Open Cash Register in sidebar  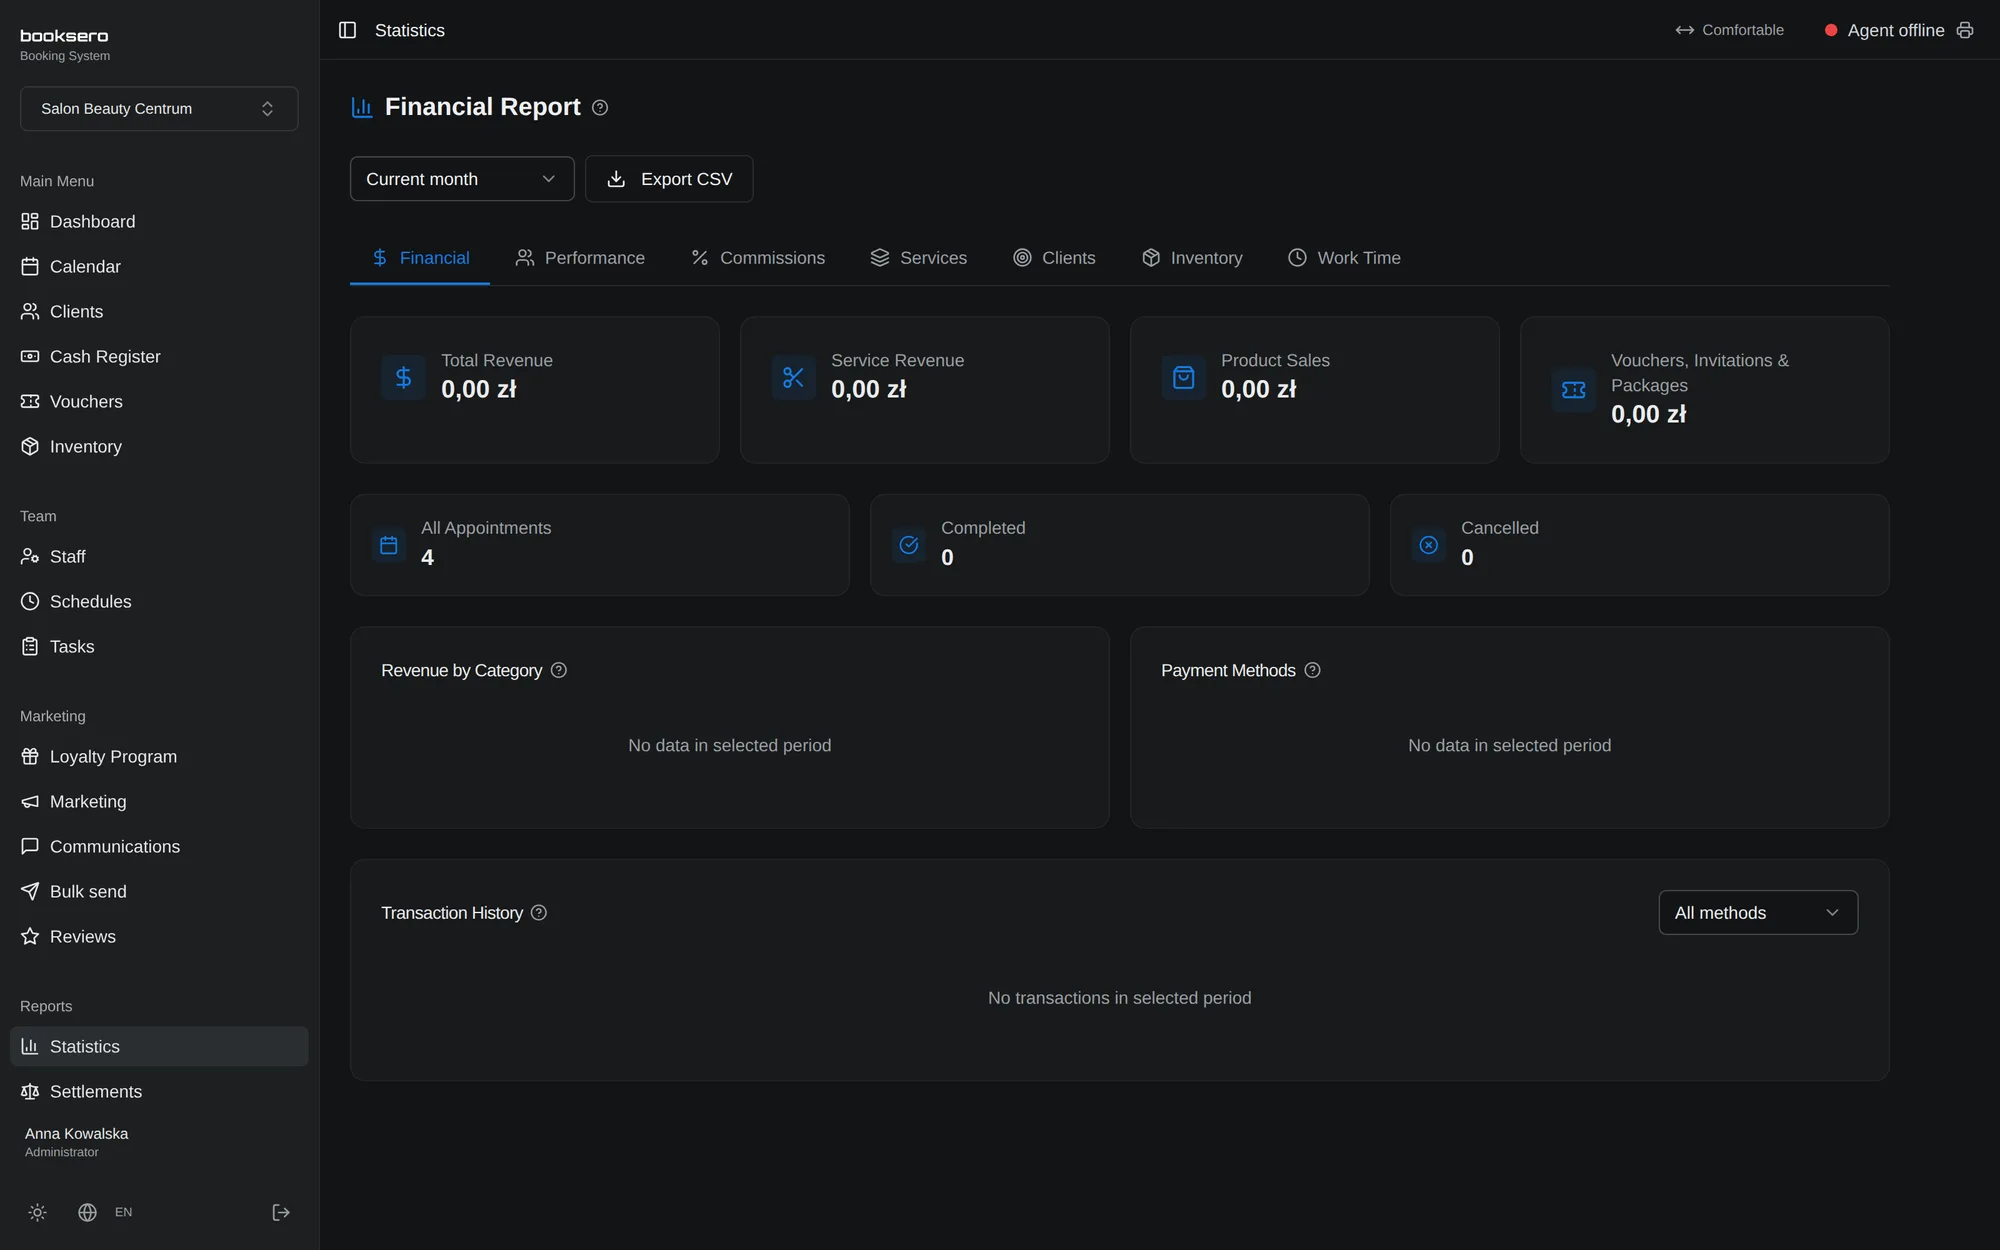[x=159, y=356]
